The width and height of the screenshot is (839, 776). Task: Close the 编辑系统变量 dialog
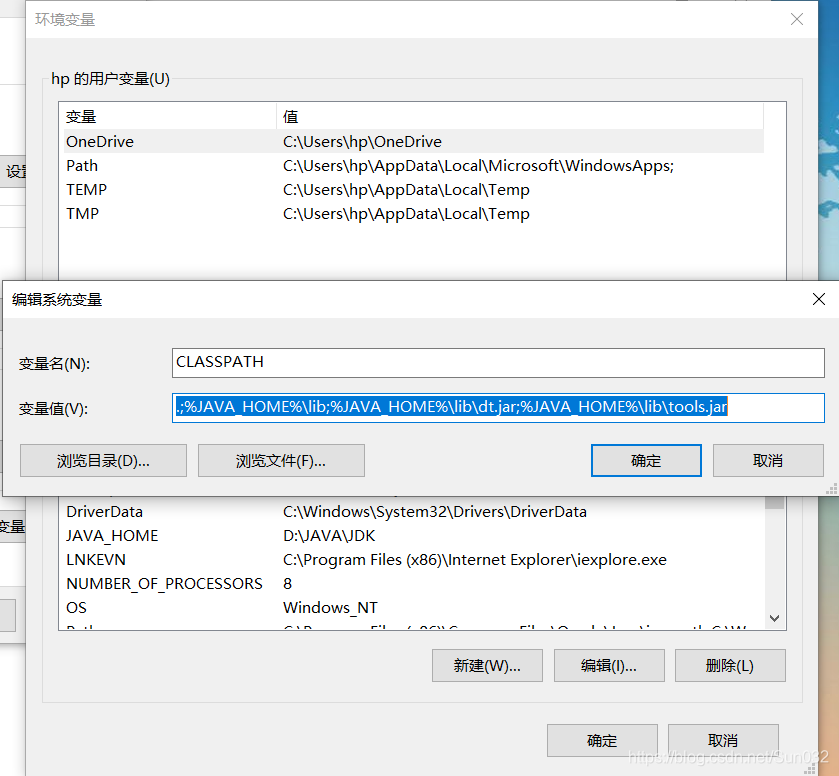coord(819,299)
